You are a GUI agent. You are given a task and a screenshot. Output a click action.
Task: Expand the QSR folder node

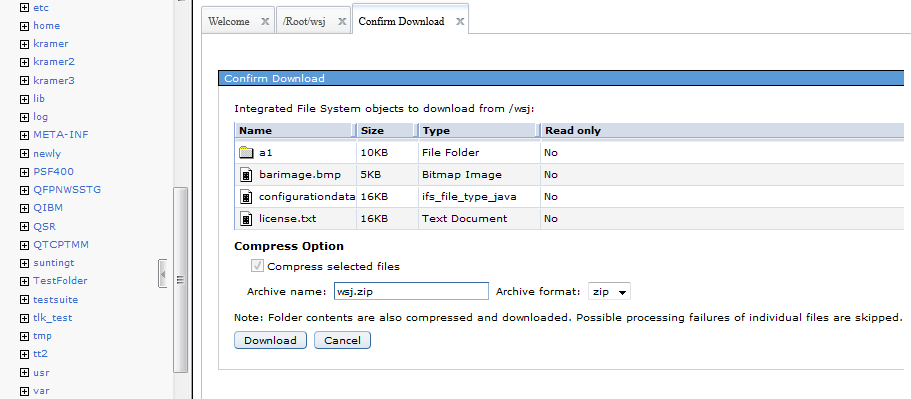24,227
